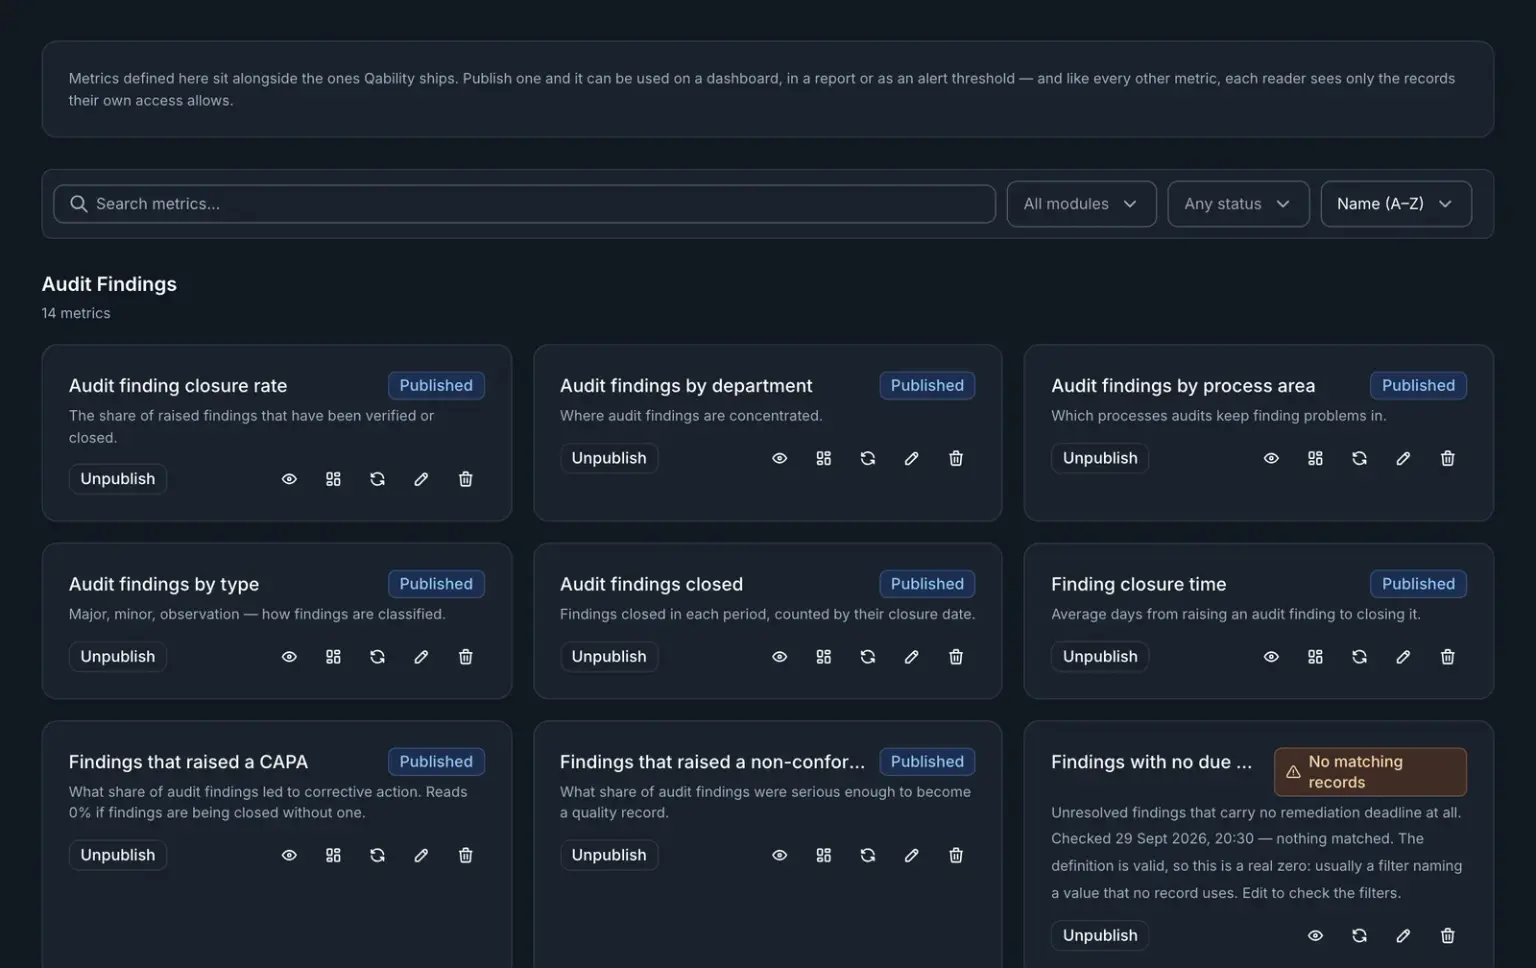1536x968 pixels.
Task: Preview the Finding closure time metric
Action: pyautogui.click(x=1271, y=657)
